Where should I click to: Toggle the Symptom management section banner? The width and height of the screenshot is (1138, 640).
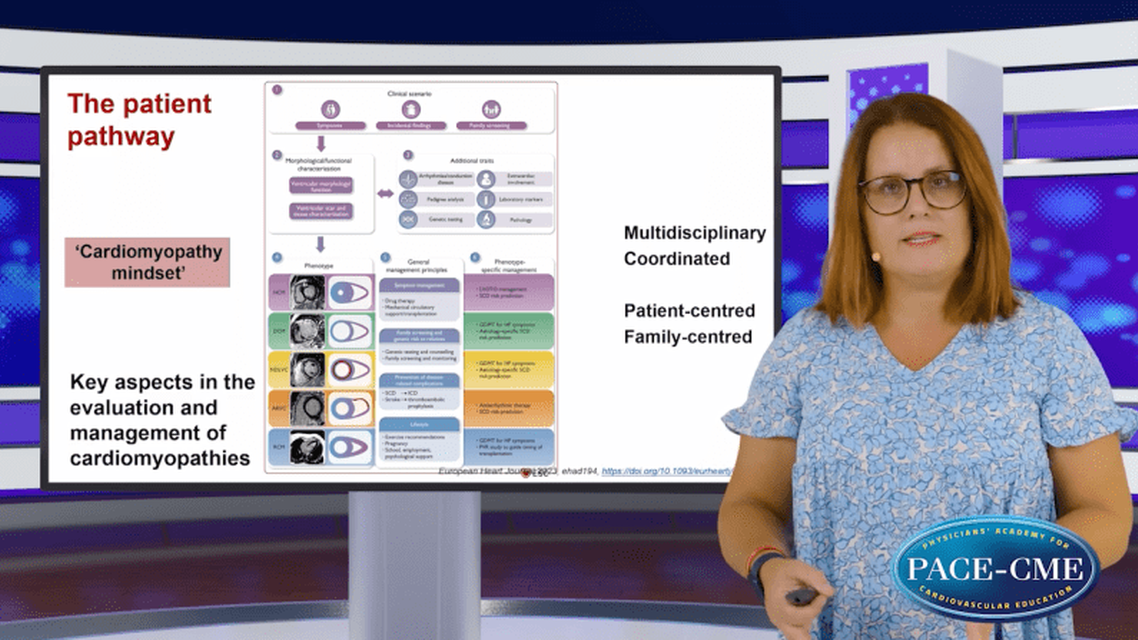418,285
